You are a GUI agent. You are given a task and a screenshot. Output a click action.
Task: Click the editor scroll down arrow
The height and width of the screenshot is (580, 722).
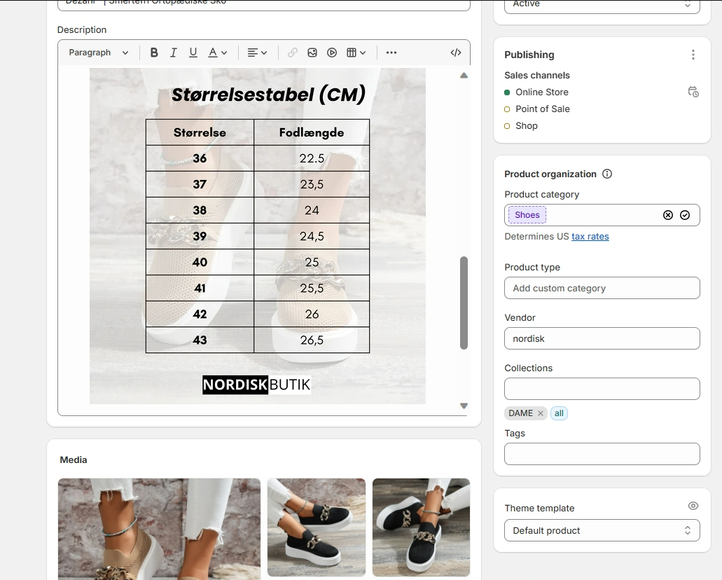464,406
